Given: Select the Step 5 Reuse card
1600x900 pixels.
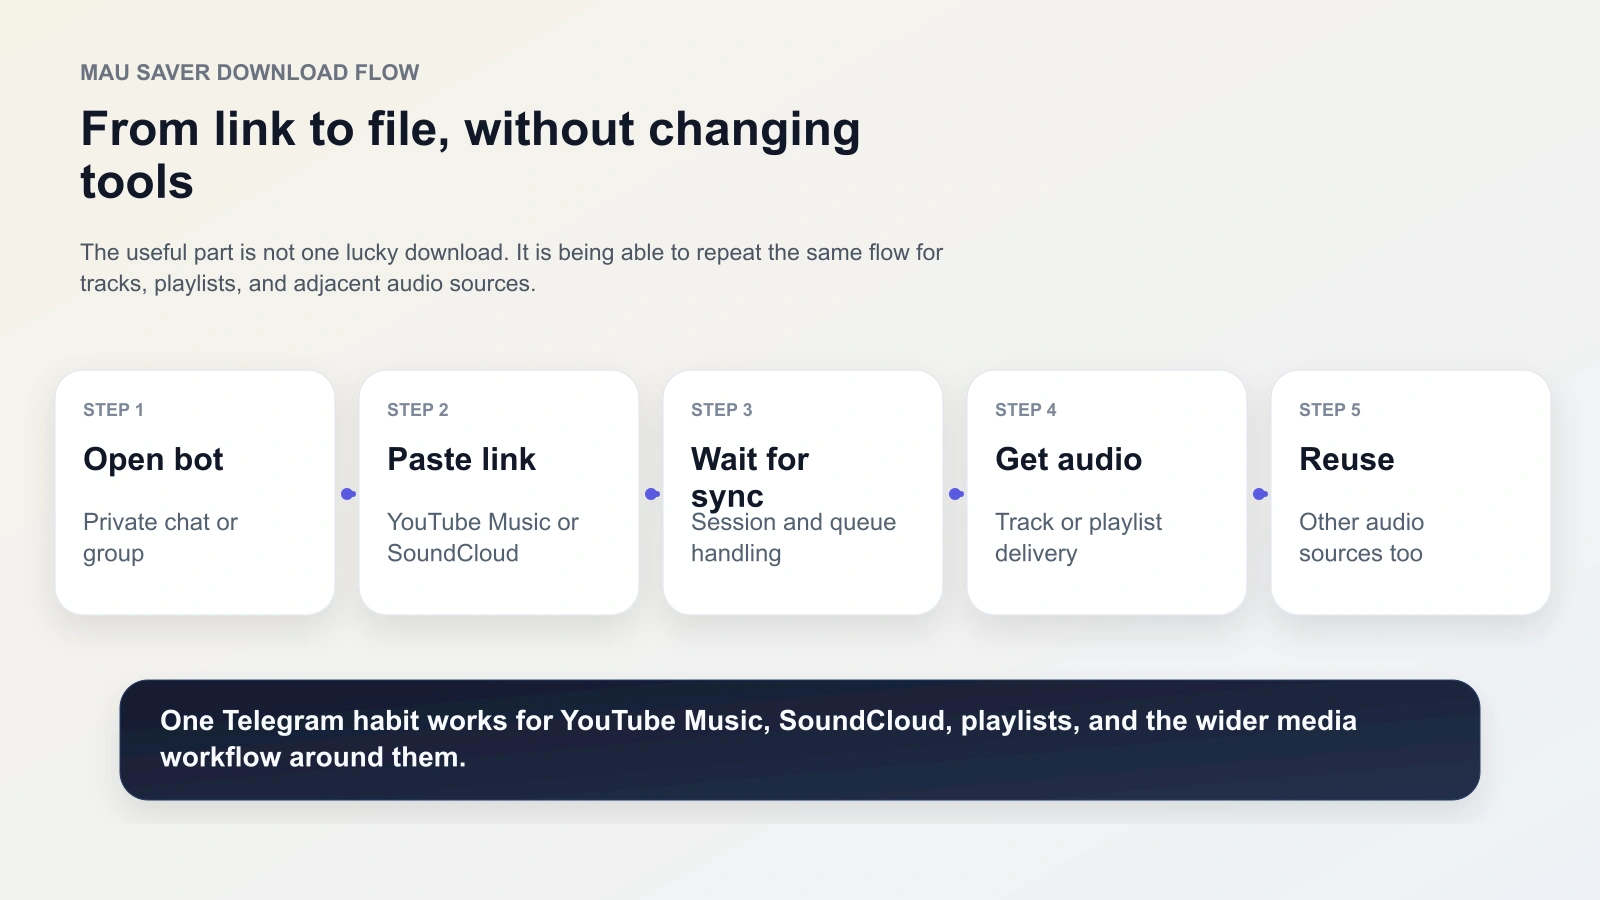Looking at the screenshot, I should tap(1410, 492).
